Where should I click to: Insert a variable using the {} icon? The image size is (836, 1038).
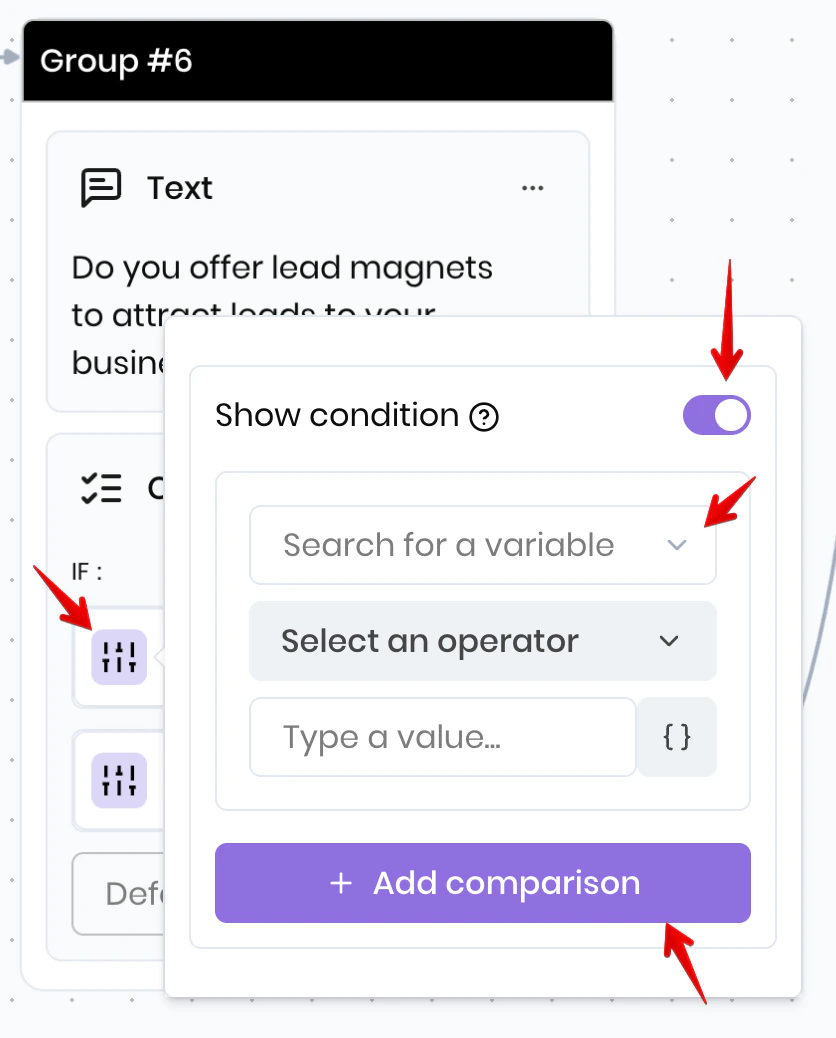pyautogui.click(x=677, y=737)
